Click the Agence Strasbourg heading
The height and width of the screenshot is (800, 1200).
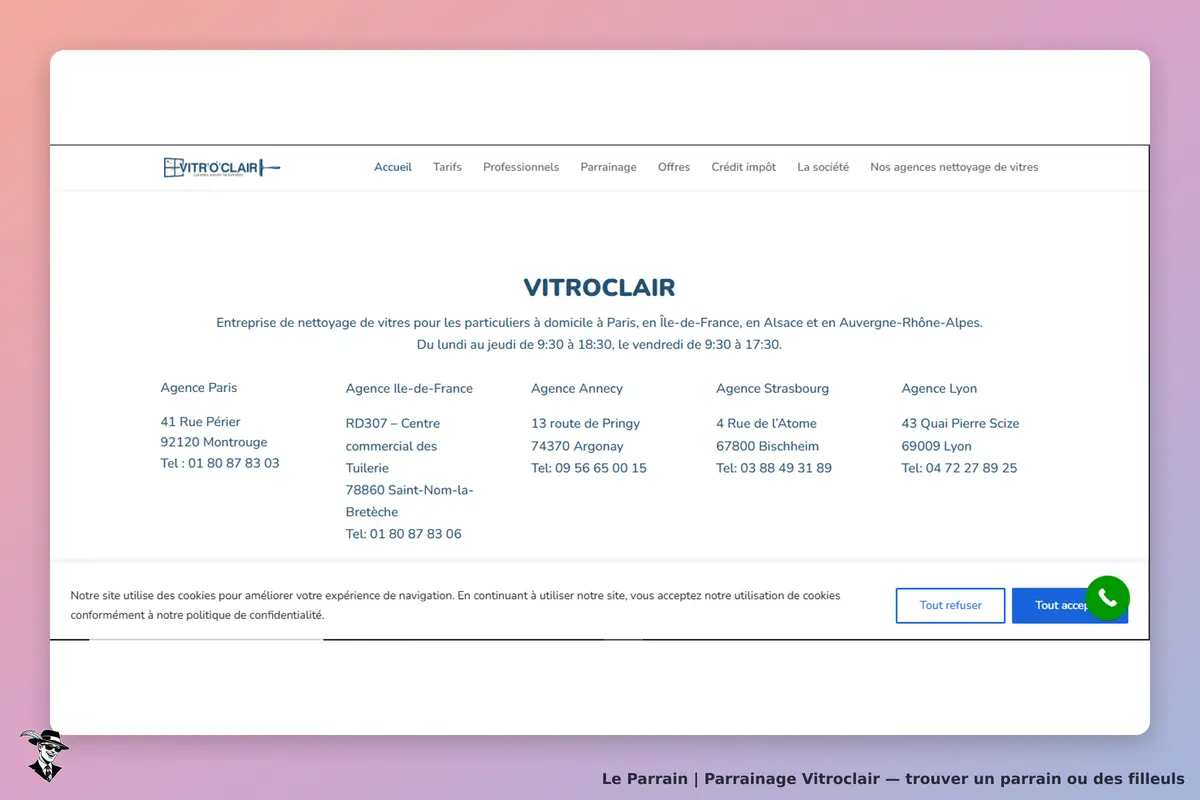[772, 389]
